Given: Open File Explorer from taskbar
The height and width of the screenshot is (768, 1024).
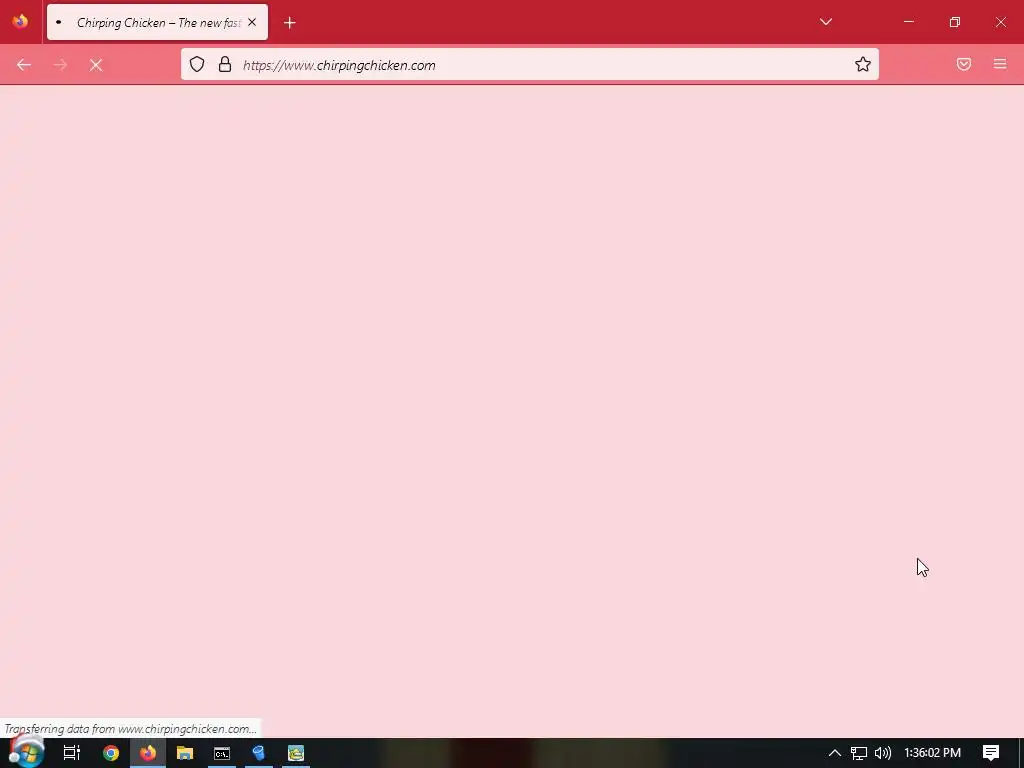Looking at the screenshot, I should [x=185, y=753].
